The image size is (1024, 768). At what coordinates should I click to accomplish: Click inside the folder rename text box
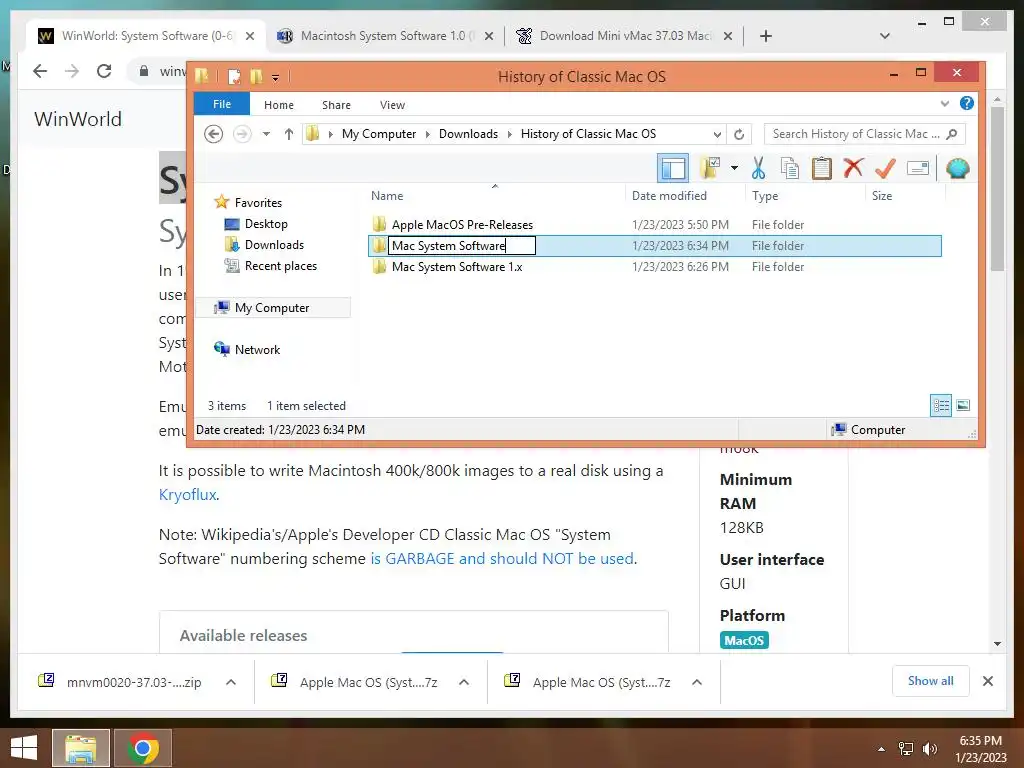(x=462, y=246)
